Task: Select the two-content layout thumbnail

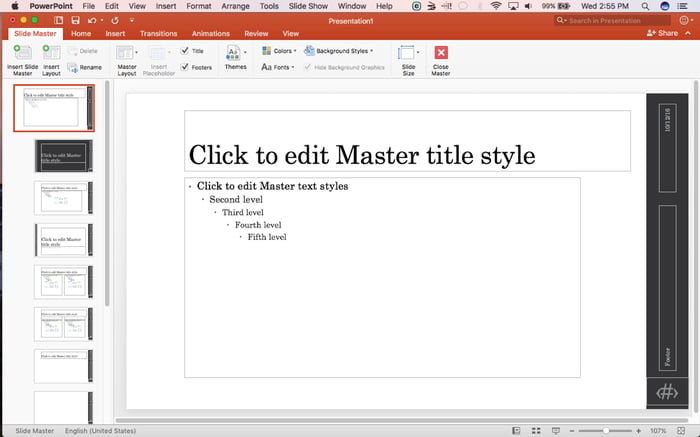Action: (64, 282)
